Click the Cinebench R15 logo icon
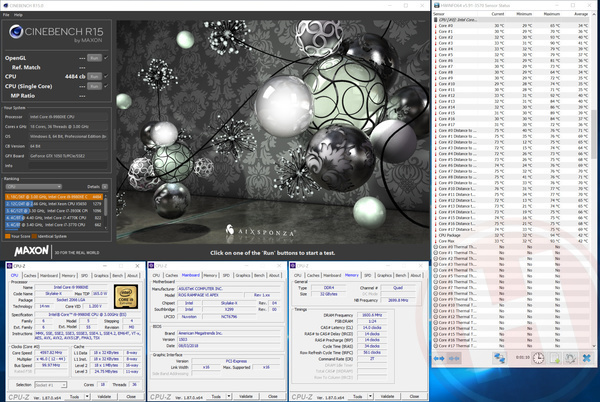The height and width of the screenshot is (402, 600). pyautogui.click(x=16, y=32)
